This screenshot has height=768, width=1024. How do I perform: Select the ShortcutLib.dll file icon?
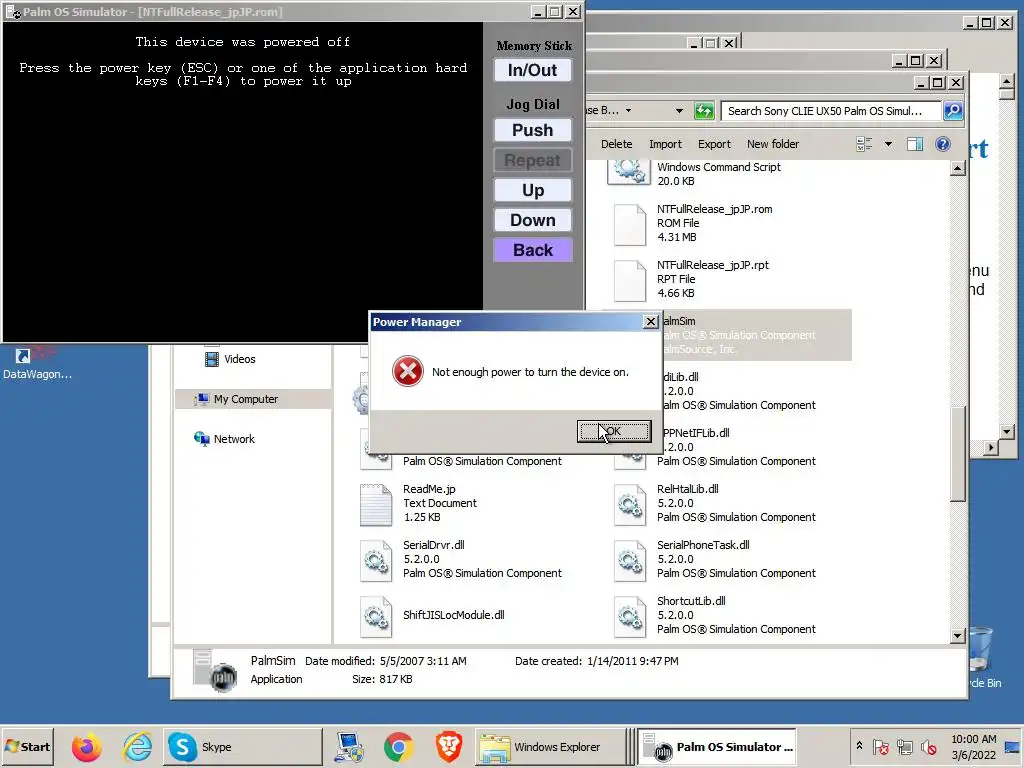[x=630, y=616]
